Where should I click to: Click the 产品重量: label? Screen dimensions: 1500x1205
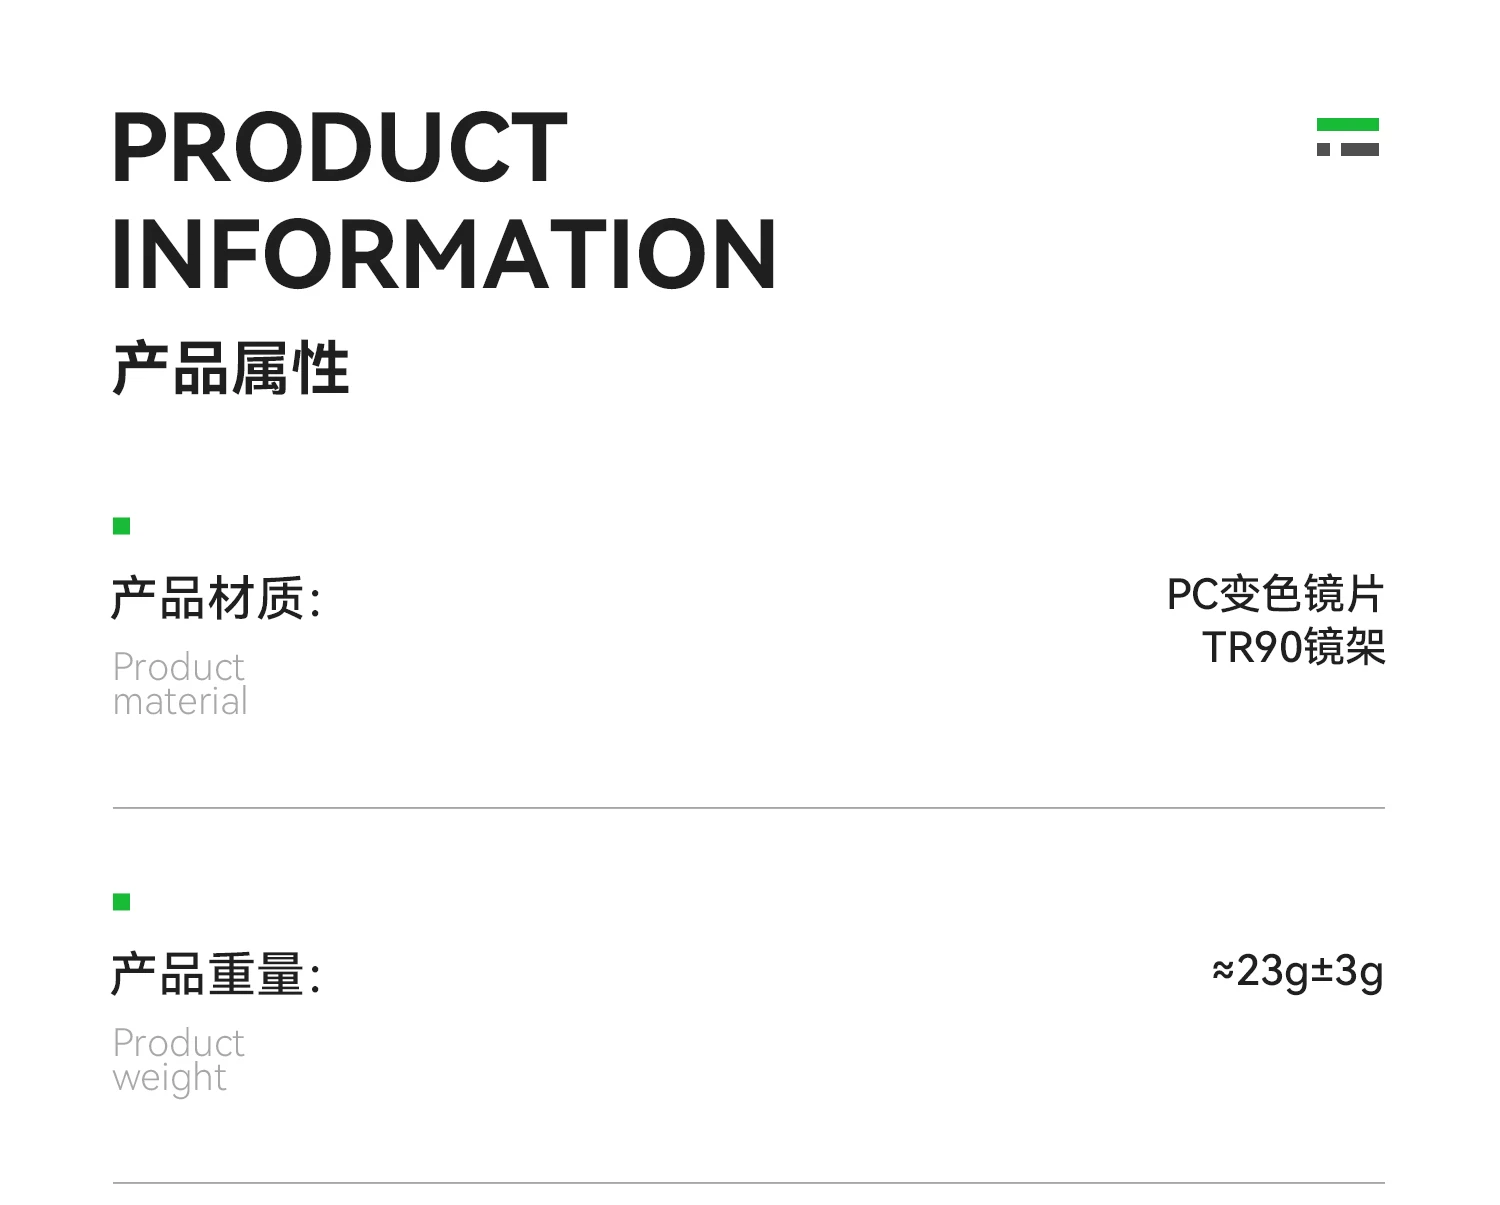(x=216, y=974)
